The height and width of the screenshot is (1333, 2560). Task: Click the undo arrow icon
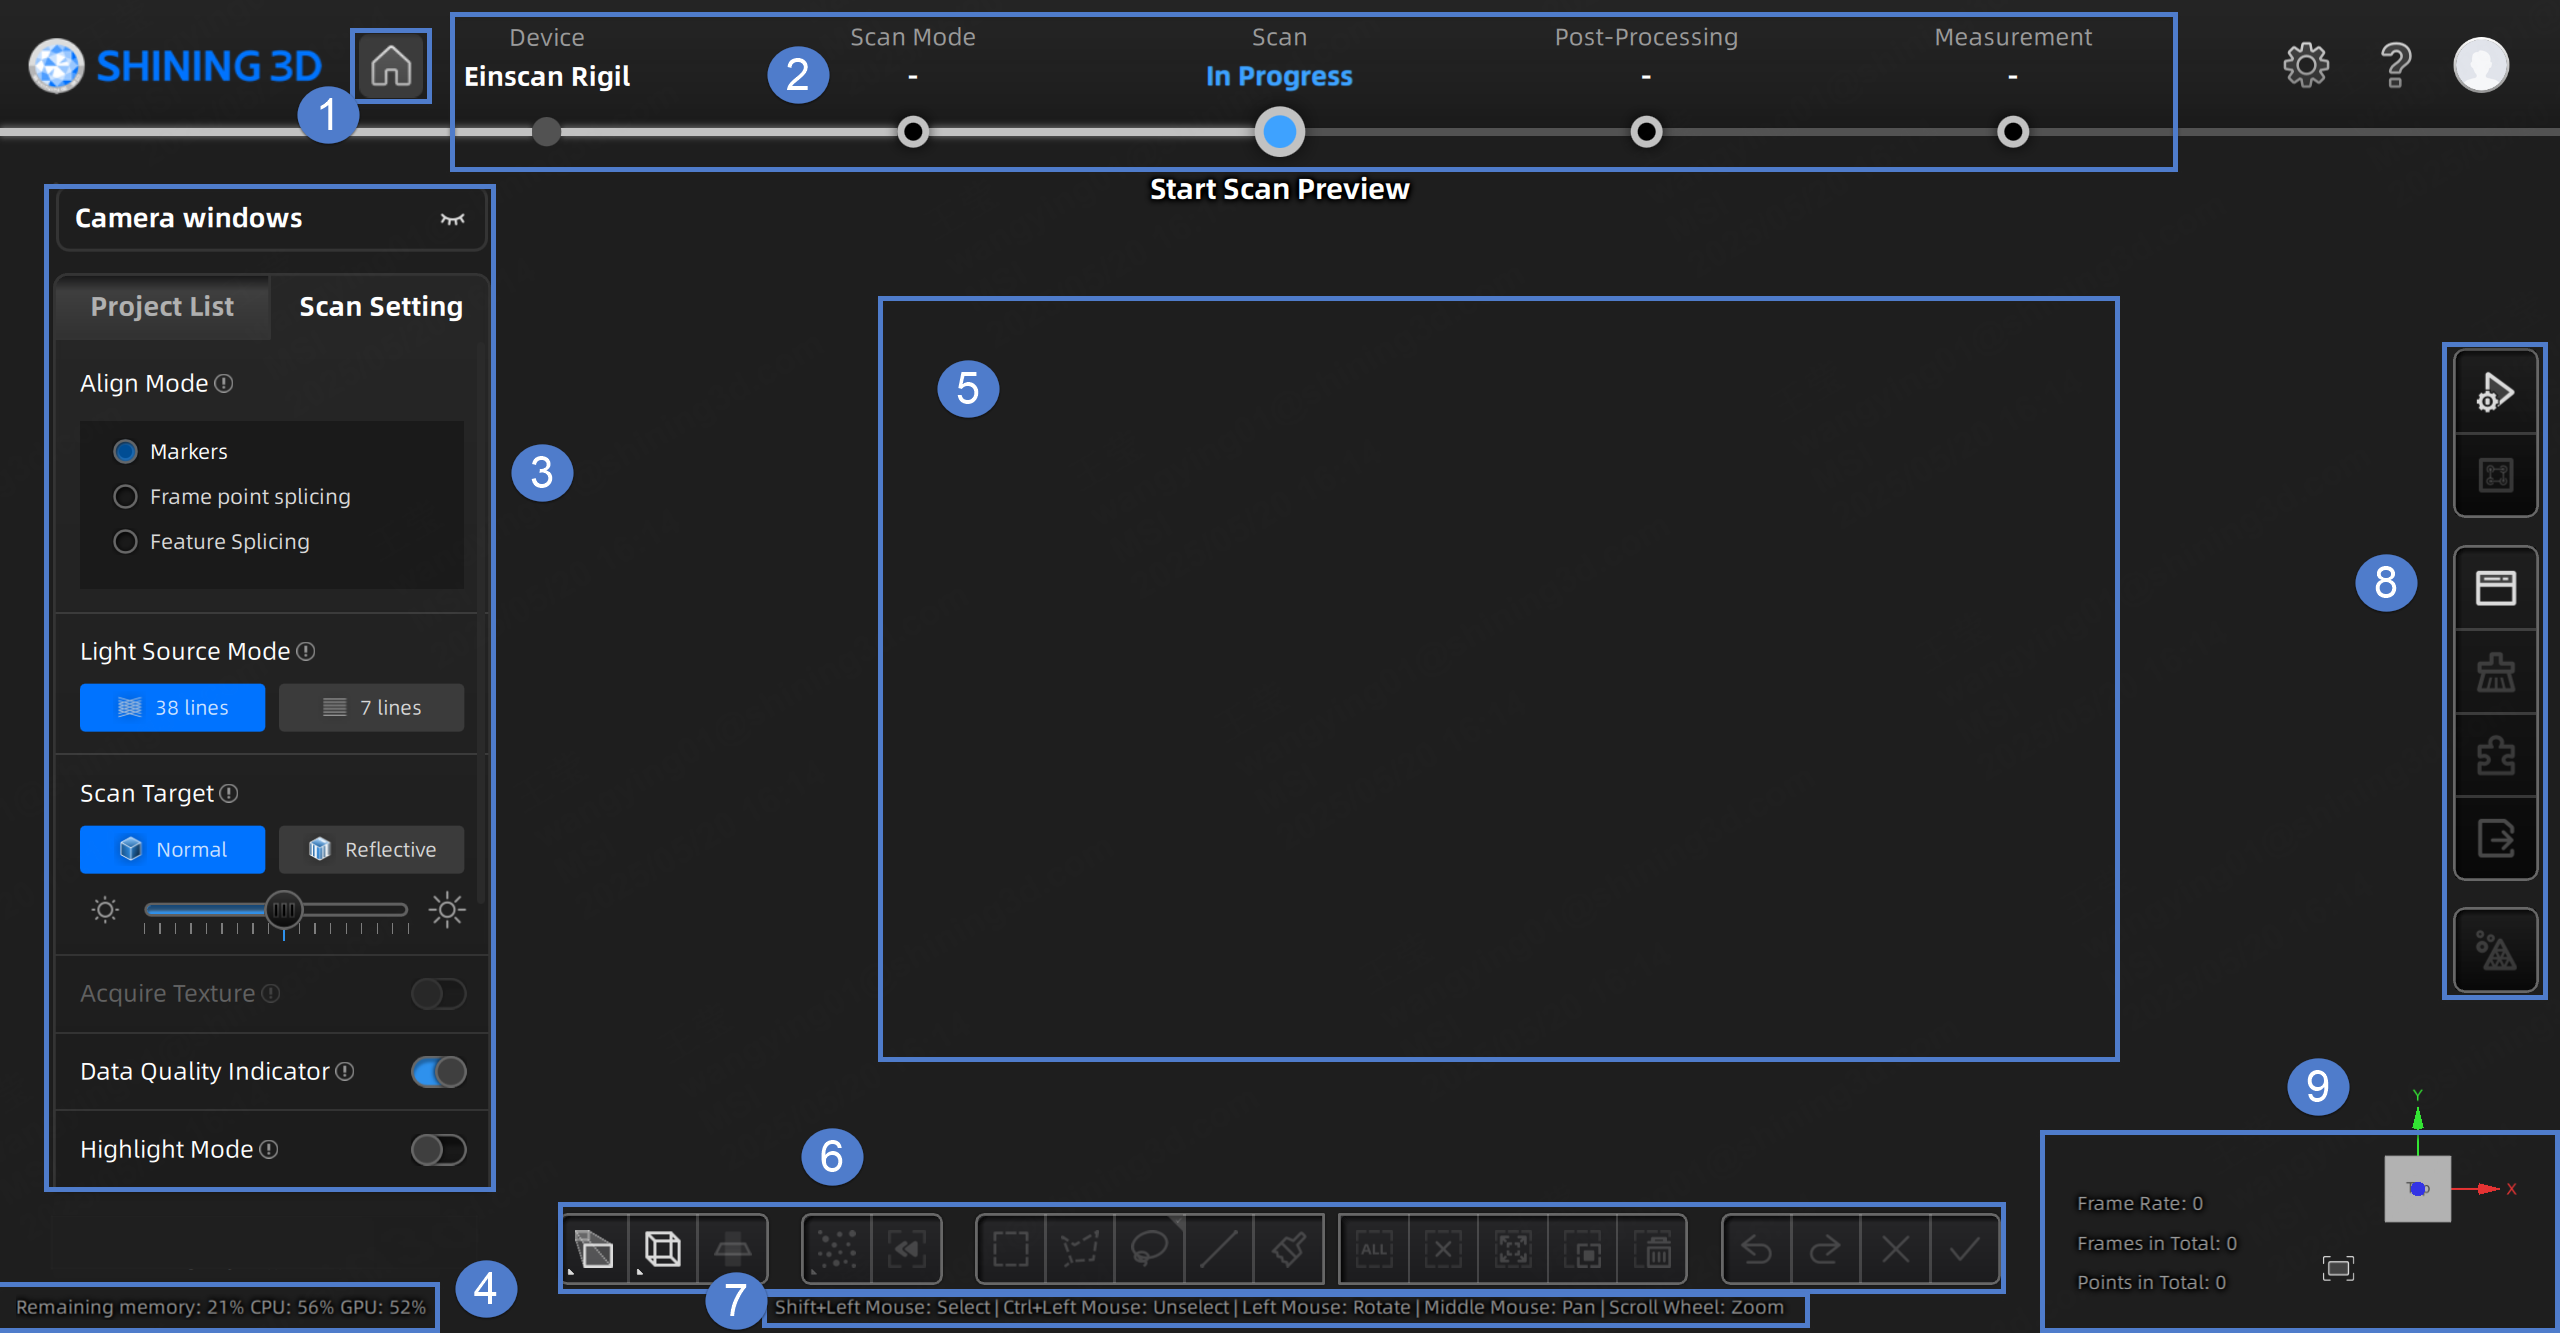coord(1757,1248)
